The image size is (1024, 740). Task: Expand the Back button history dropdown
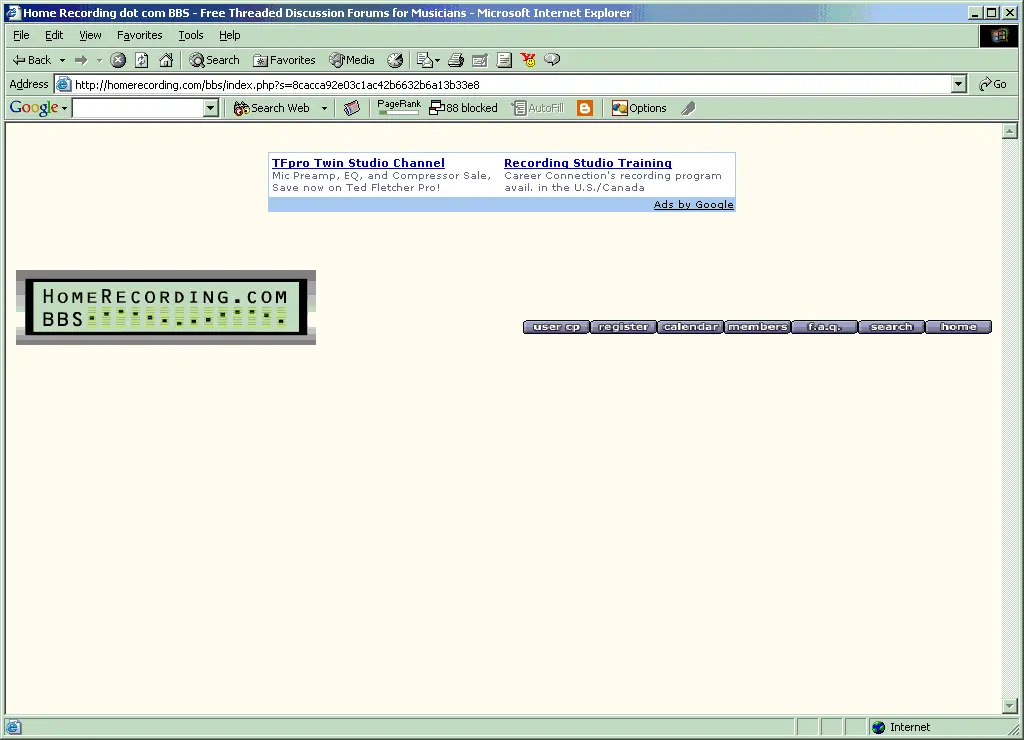pos(63,60)
